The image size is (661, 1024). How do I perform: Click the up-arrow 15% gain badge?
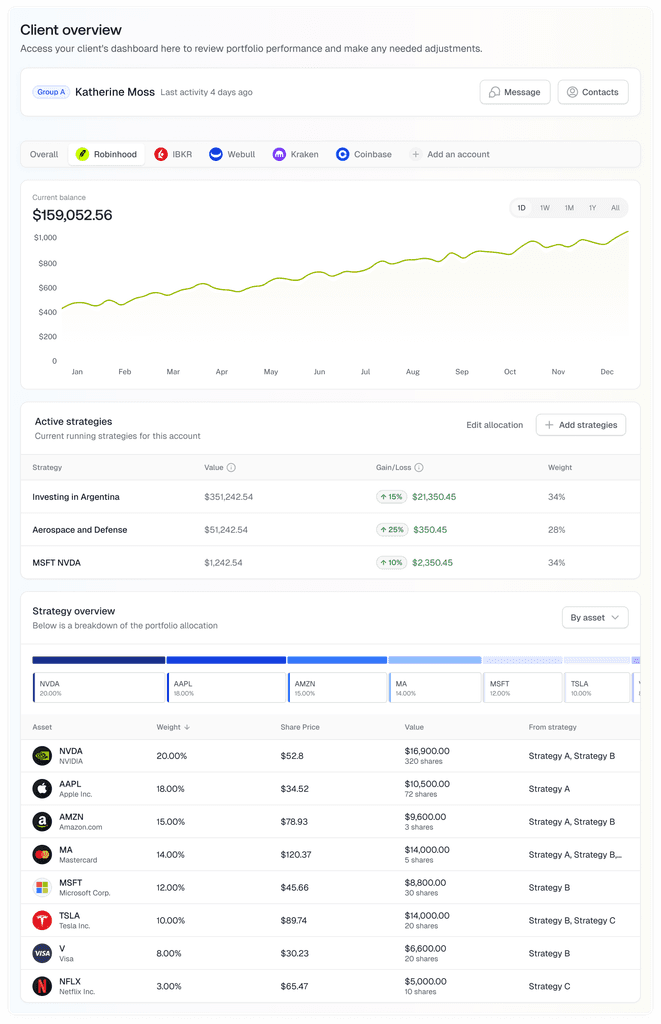pyautogui.click(x=391, y=497)
